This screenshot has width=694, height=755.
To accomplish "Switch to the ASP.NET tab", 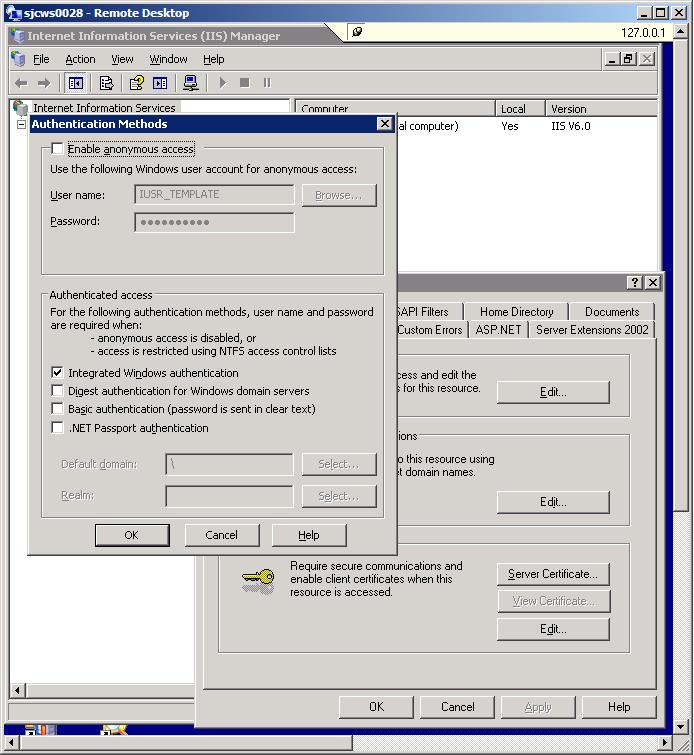I will tap(498, 330).
